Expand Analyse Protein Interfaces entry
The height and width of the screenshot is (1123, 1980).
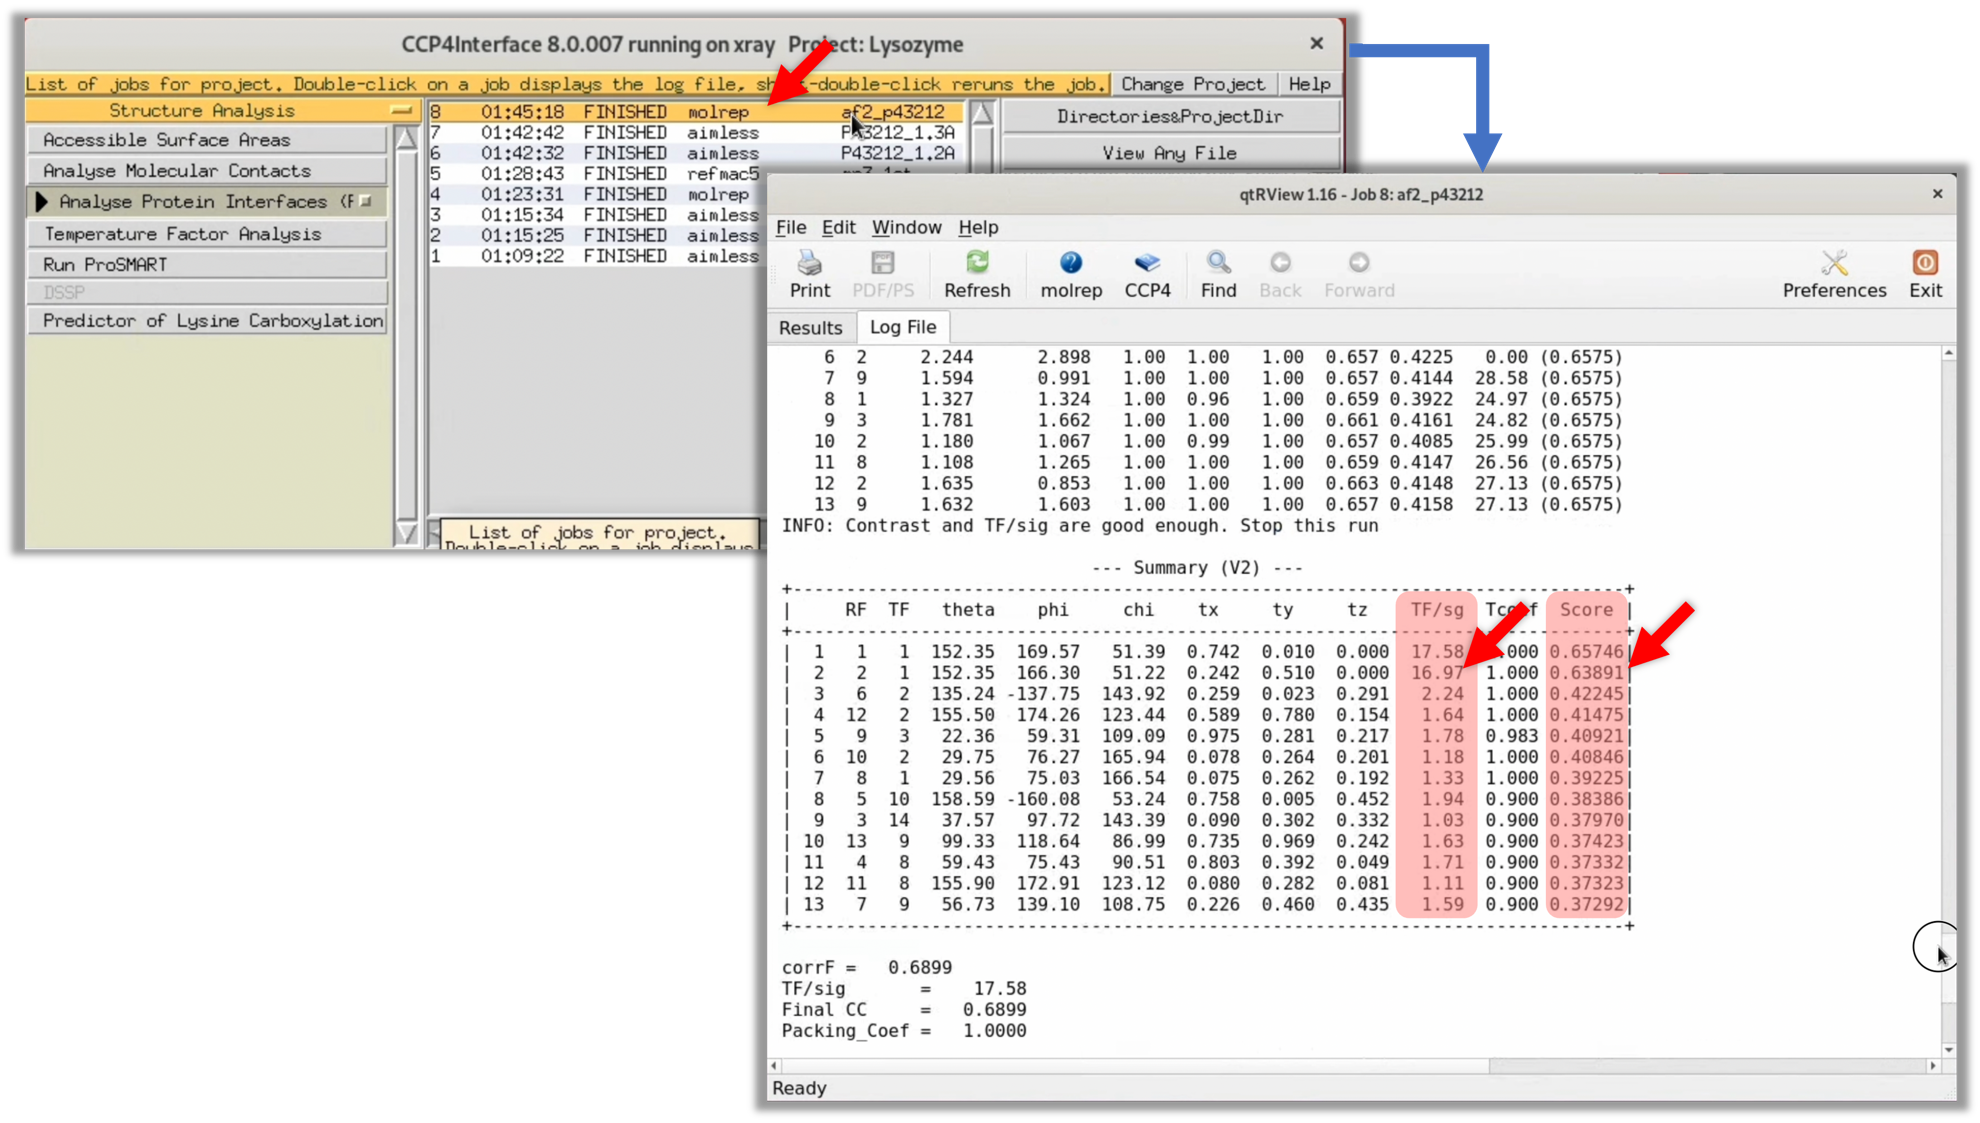[42, 202]
